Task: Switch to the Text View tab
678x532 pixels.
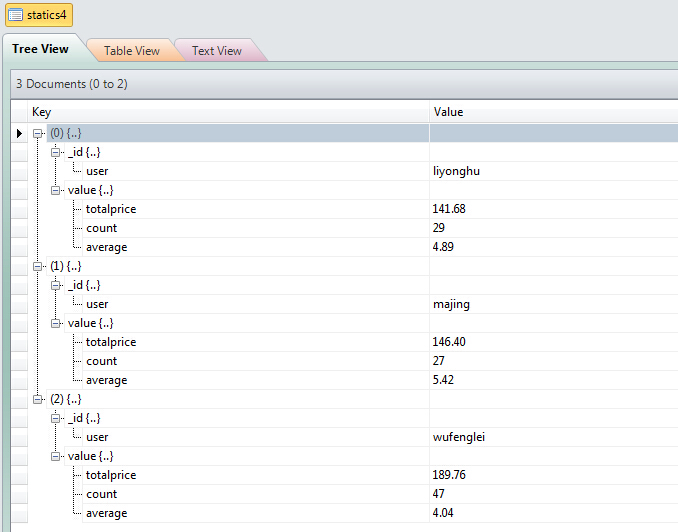Action: (217, 51)
